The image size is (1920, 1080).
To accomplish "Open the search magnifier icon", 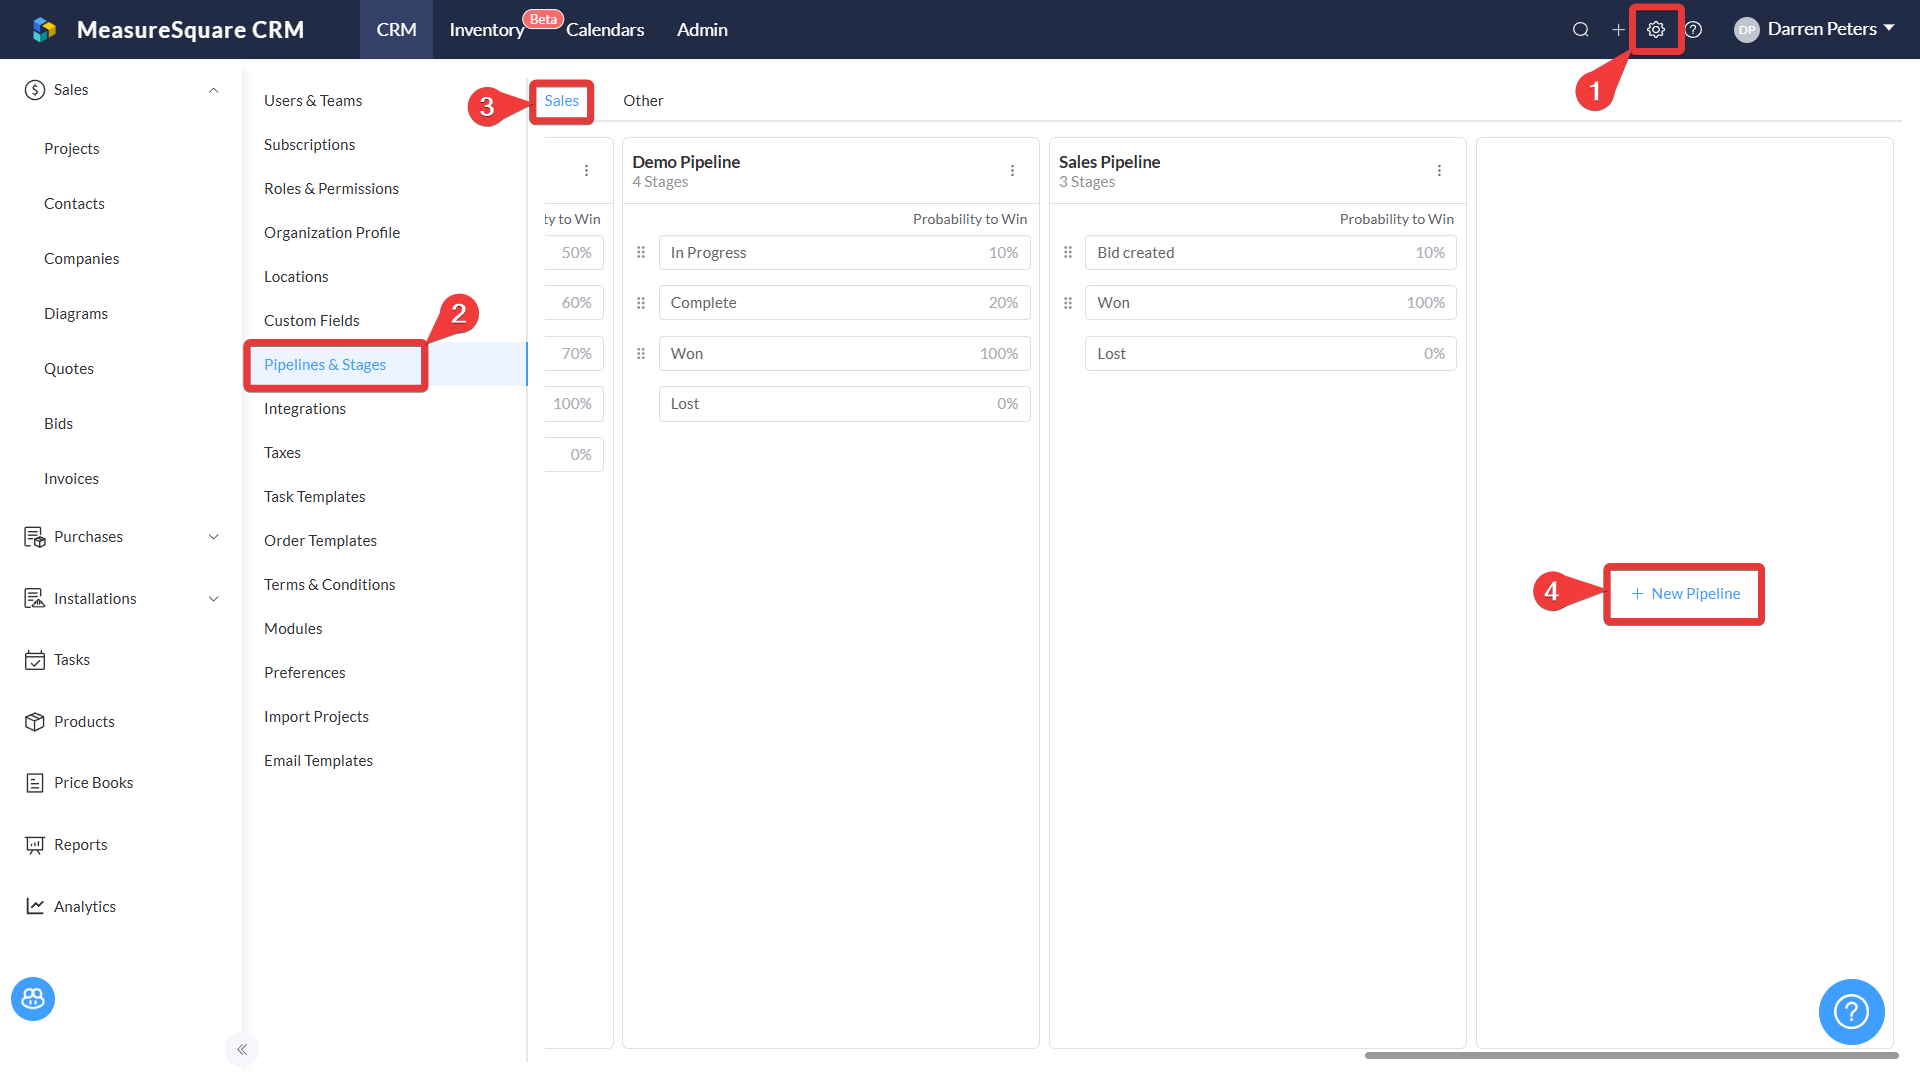I will pos(1580,30).
